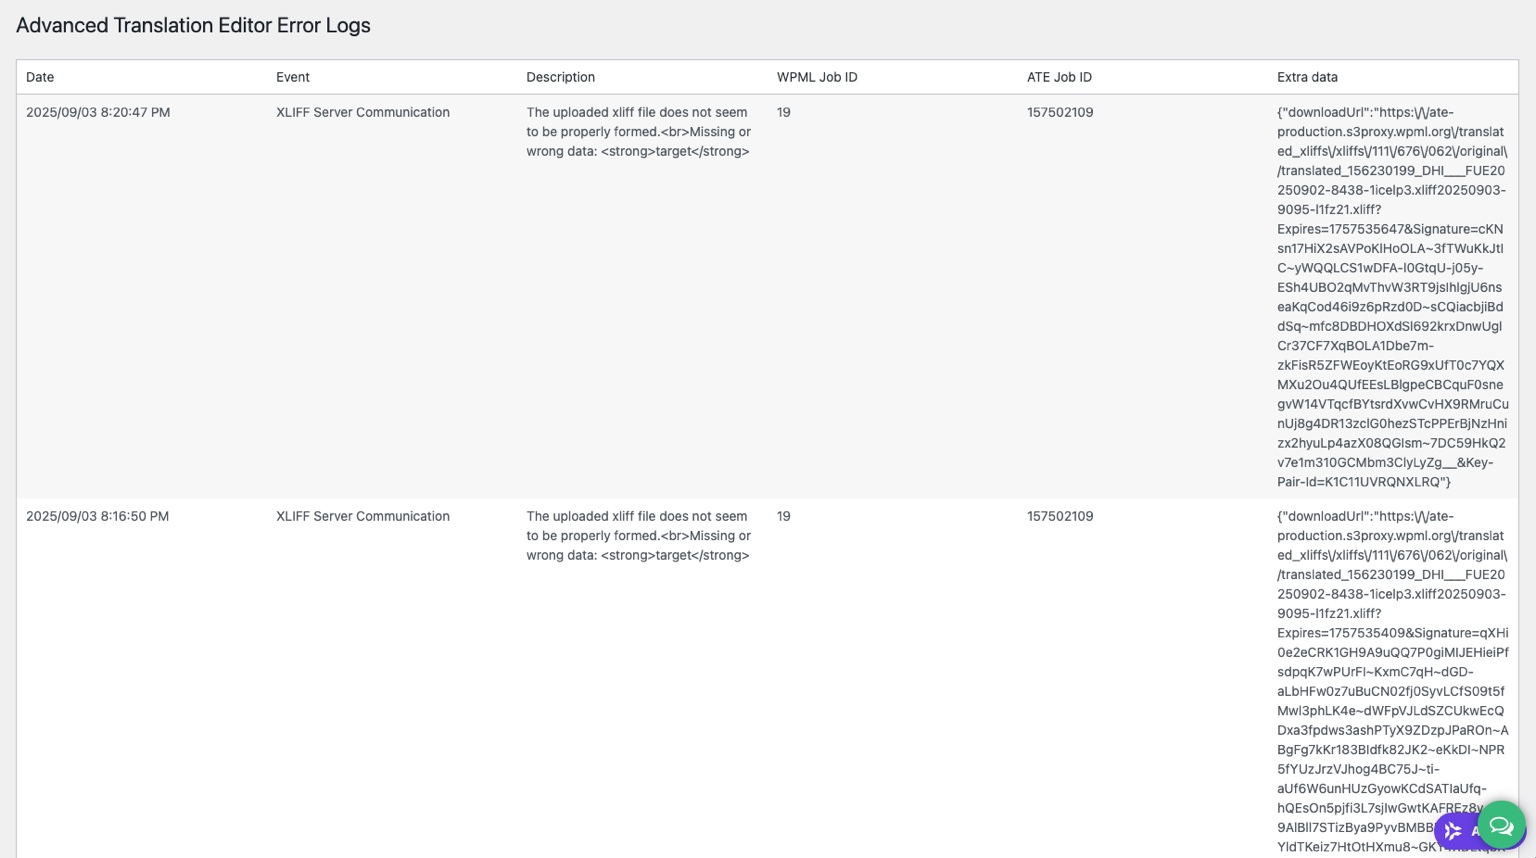Click the 8:16:50 PM log date
Screen dimensions: 1536x858
pyautogui.click(x=97, y=516)
